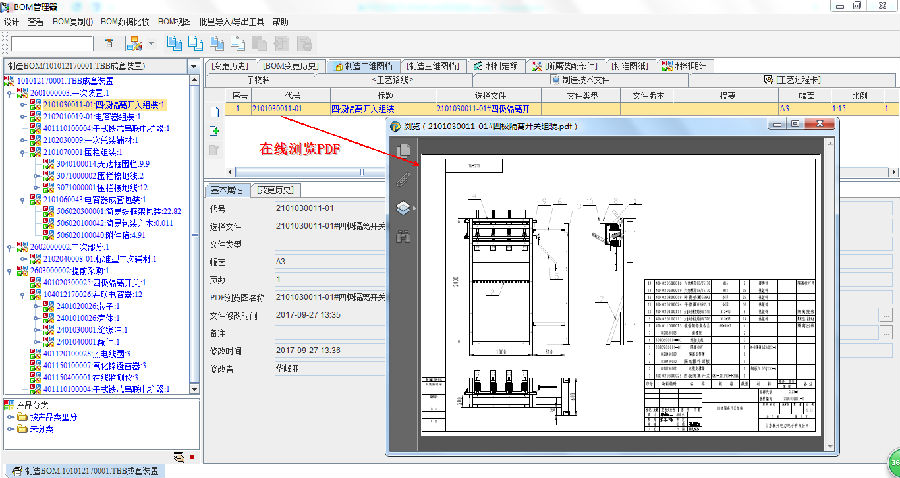Viewport: 900px width, 478px height.
Task: Click the gray delete icon below the plus icon
Action: click(214, 150)
